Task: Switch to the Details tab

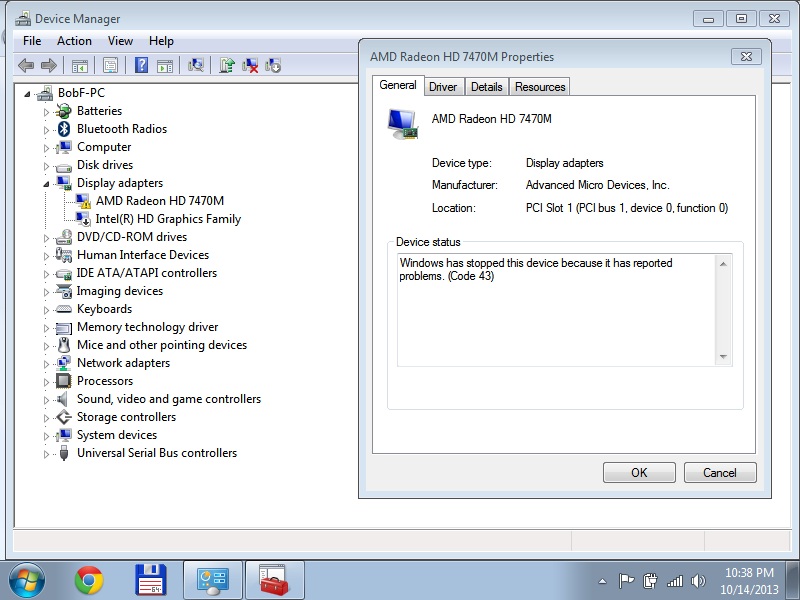Action: [486, 87]
